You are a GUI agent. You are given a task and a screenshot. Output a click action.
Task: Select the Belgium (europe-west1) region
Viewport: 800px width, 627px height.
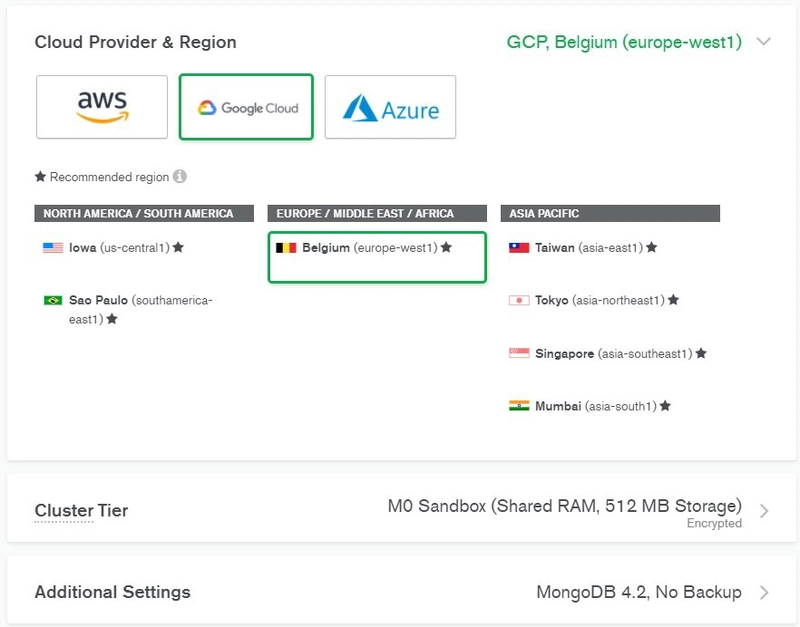[x=377, y=257]
